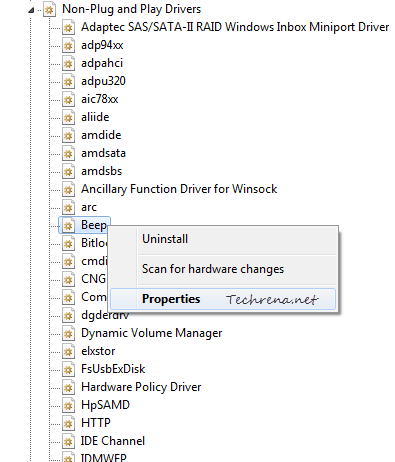Select the aliide entry text
Screen dimensions: 395x462
click(95, 117)
